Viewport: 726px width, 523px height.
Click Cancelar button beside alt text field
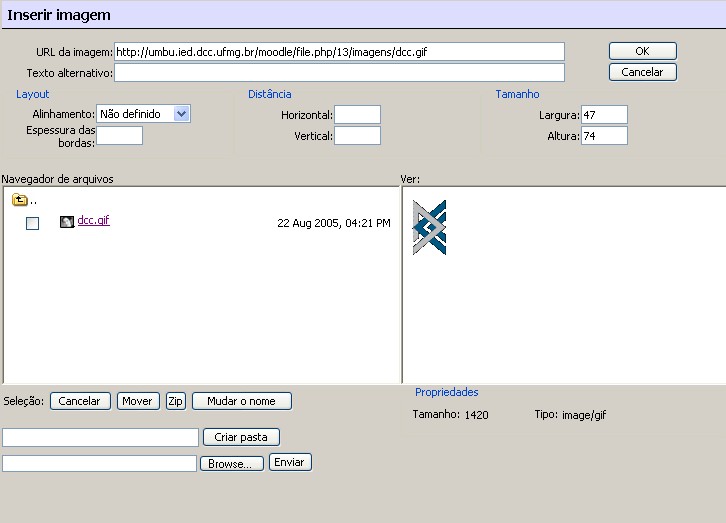tap(642, 72)
